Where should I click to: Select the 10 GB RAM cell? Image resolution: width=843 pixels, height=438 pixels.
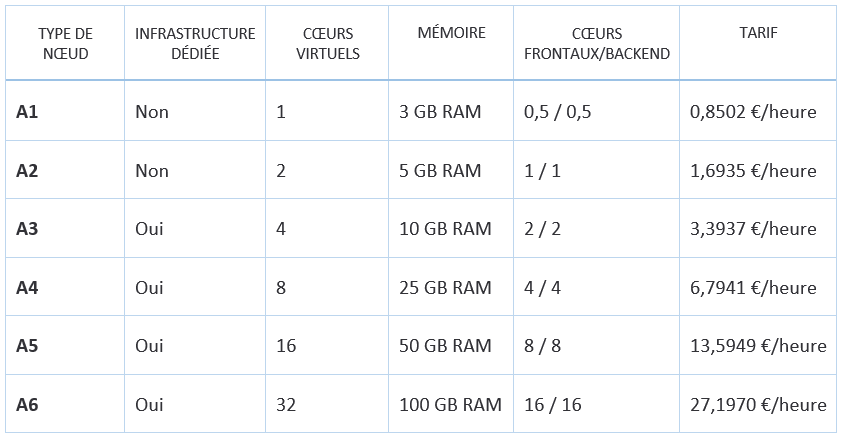click(451, 228)
